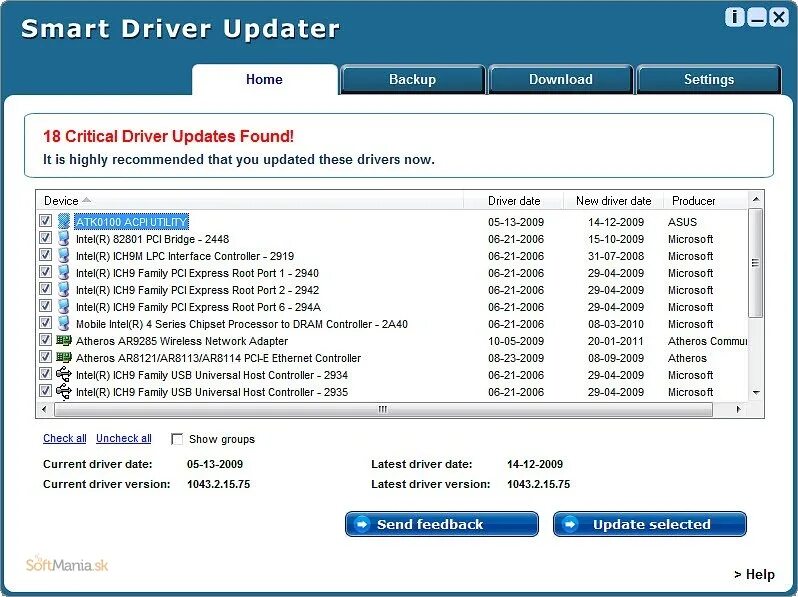Toggle checkbox for PCI Express Root Port 6

(x=45, y=306)
